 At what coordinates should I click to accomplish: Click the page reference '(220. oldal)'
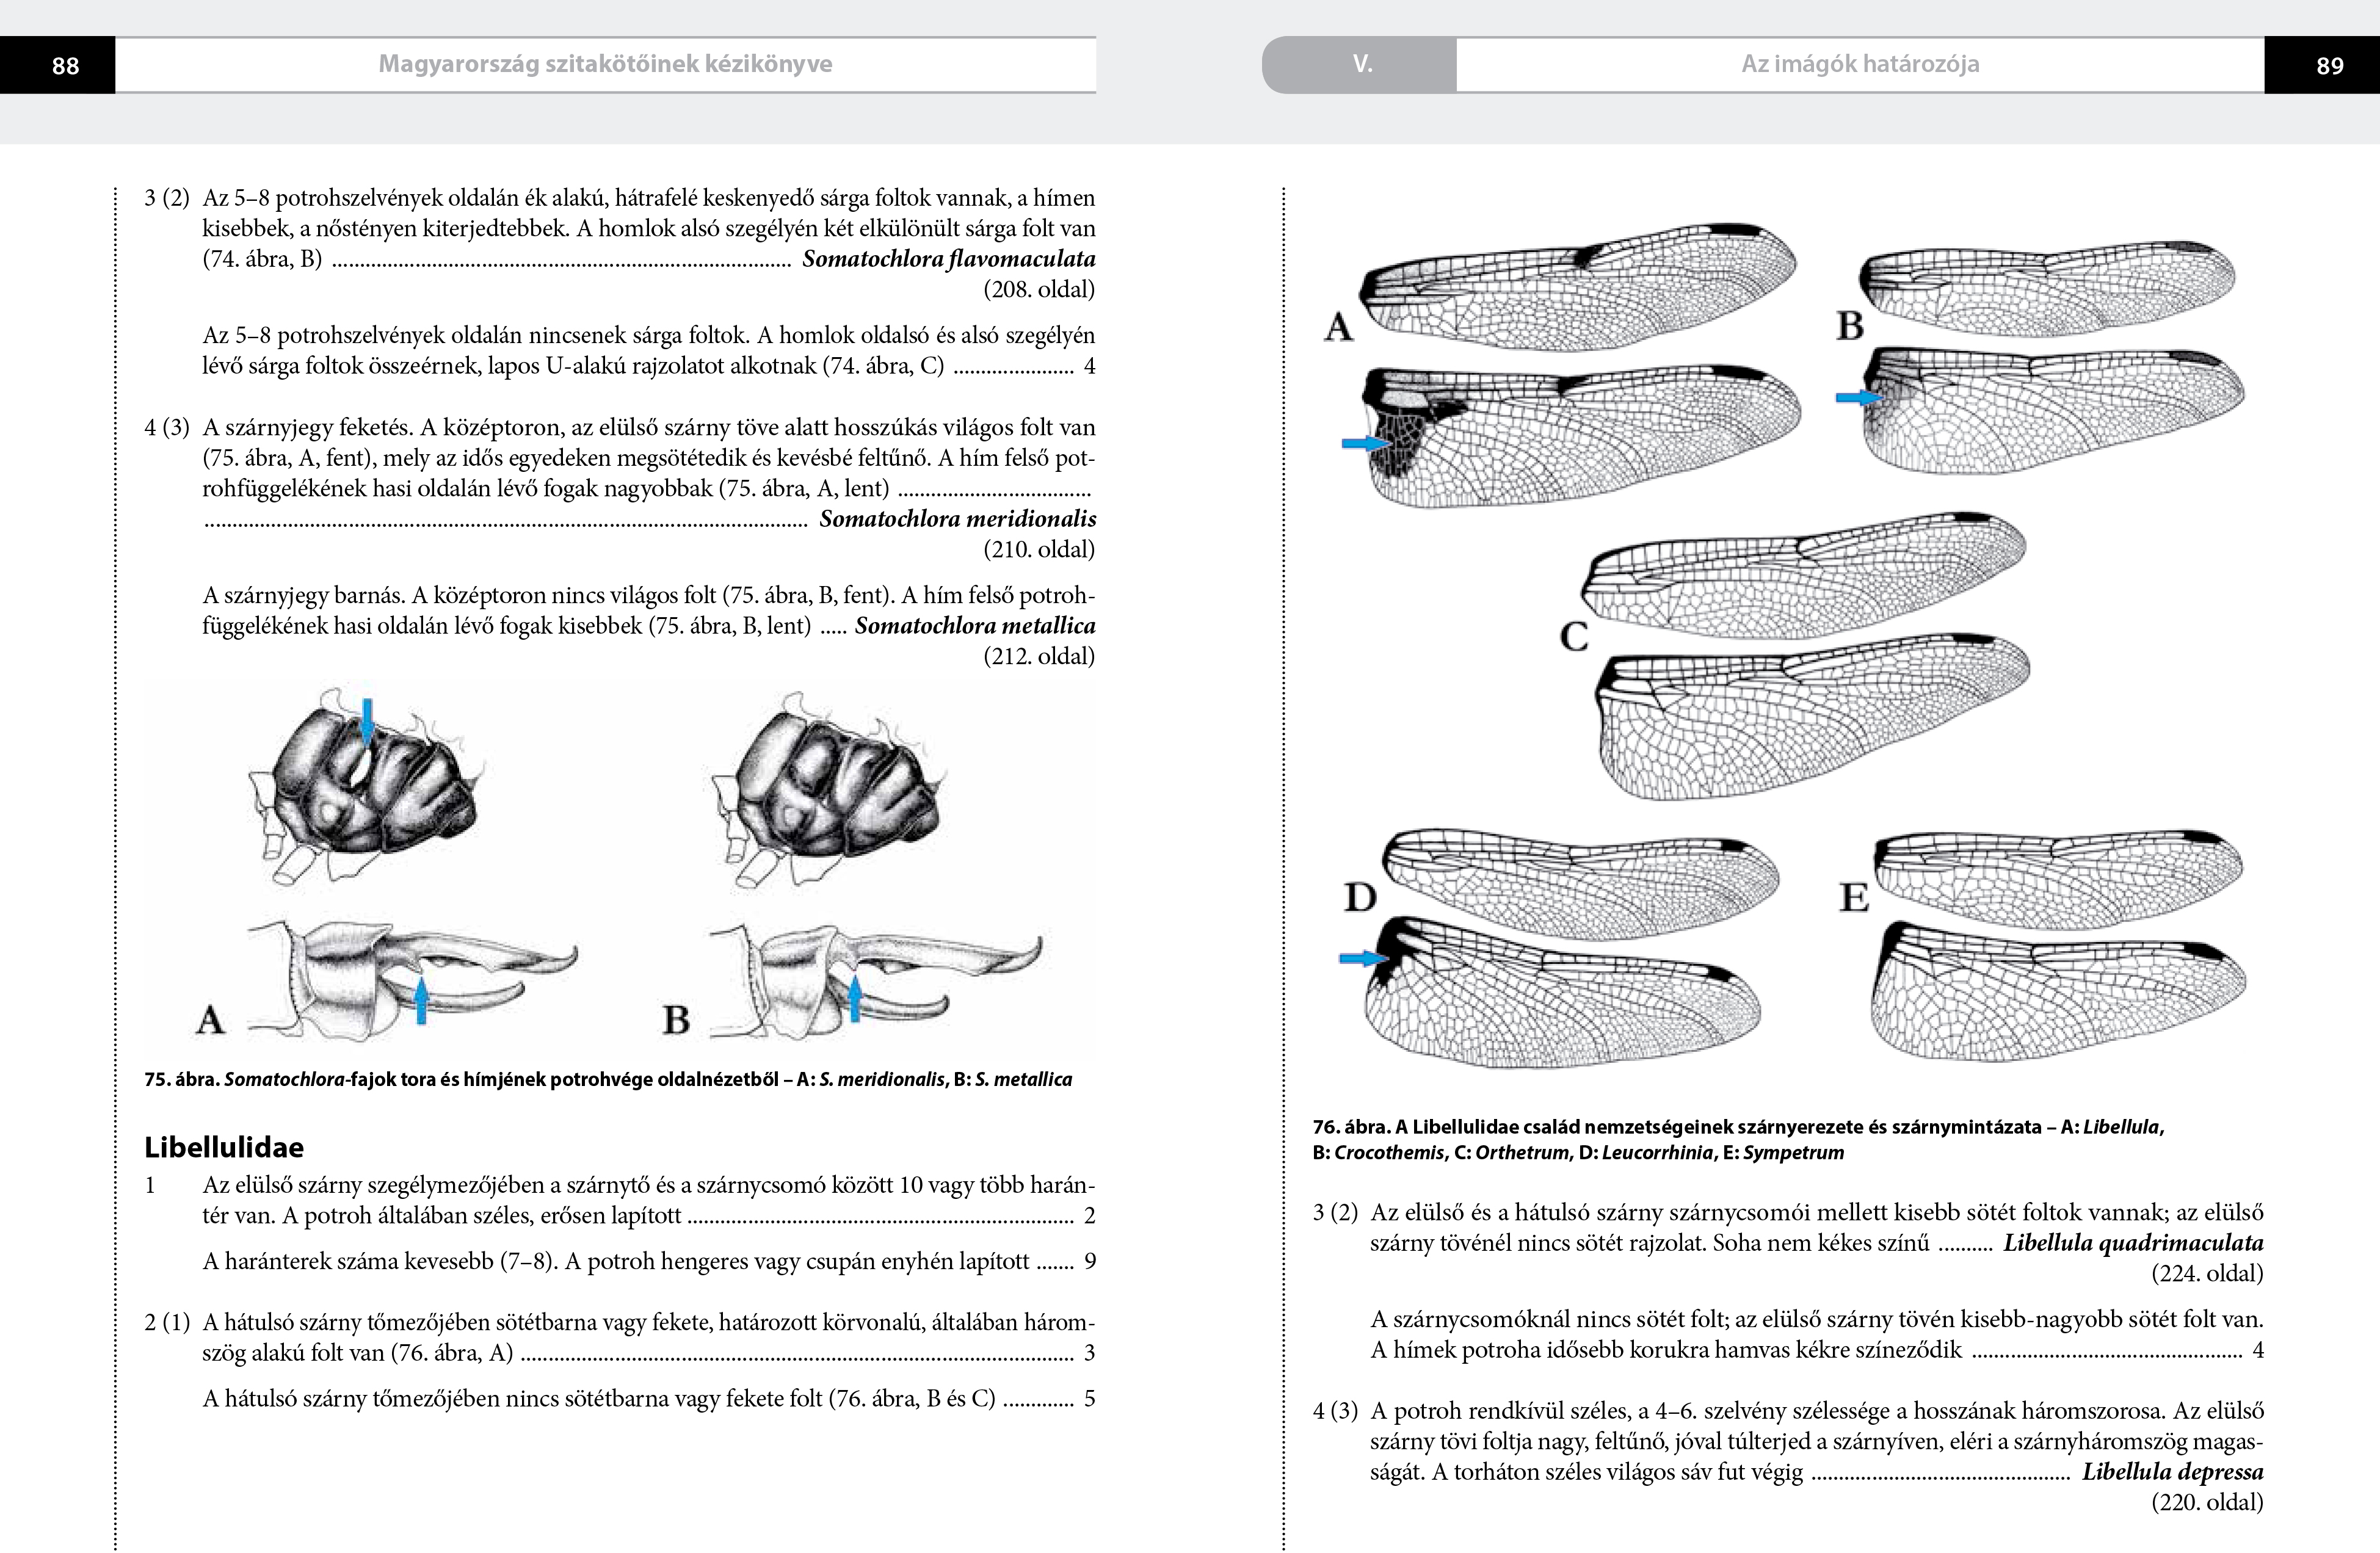click(x=2207, y=1503)
